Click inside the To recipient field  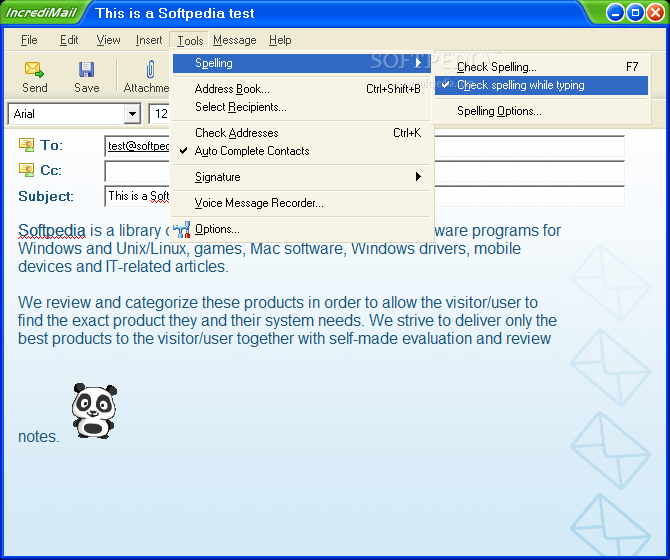364,146
